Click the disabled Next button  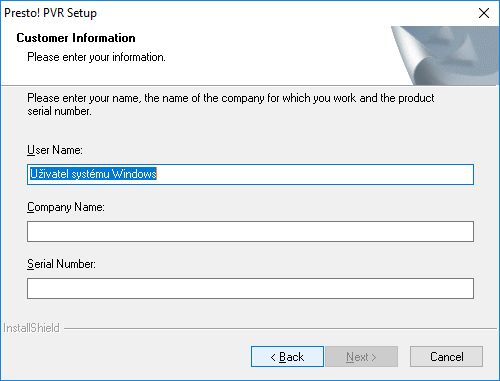362,357
